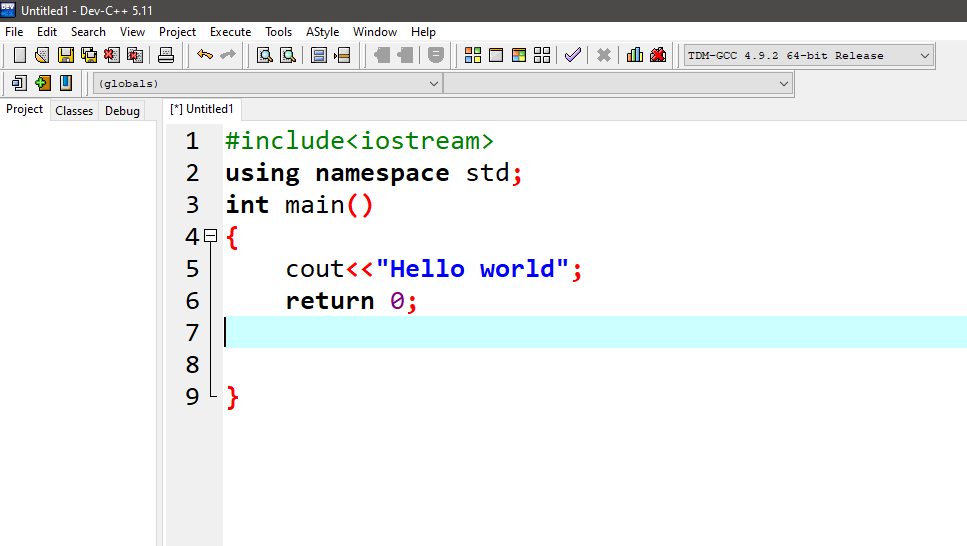Click the Insert icon on second toolbar
The height and width of the screenshot is (546, 967).
point(19,83)
